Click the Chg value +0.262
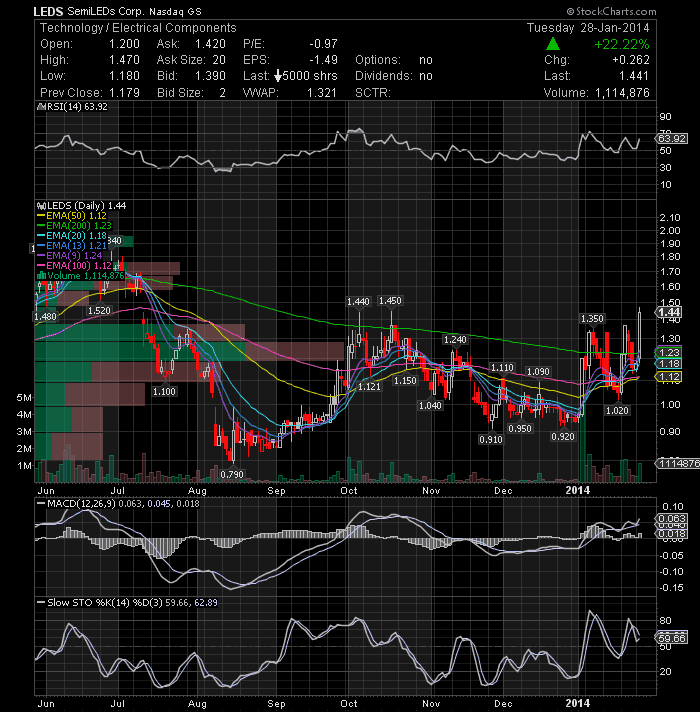This screenshot has height=712, width=700. pyautogui.click(x=631, y=60)
